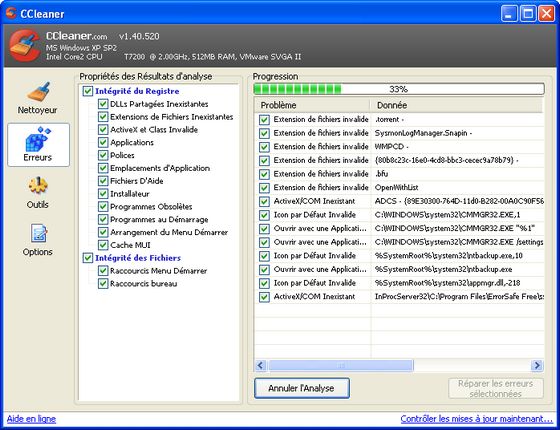Select 'CMMGR32.EXE "%1"' data cell
Image resolution: width=560 pixels, height=430 pixels.
[x=455, y=229]
